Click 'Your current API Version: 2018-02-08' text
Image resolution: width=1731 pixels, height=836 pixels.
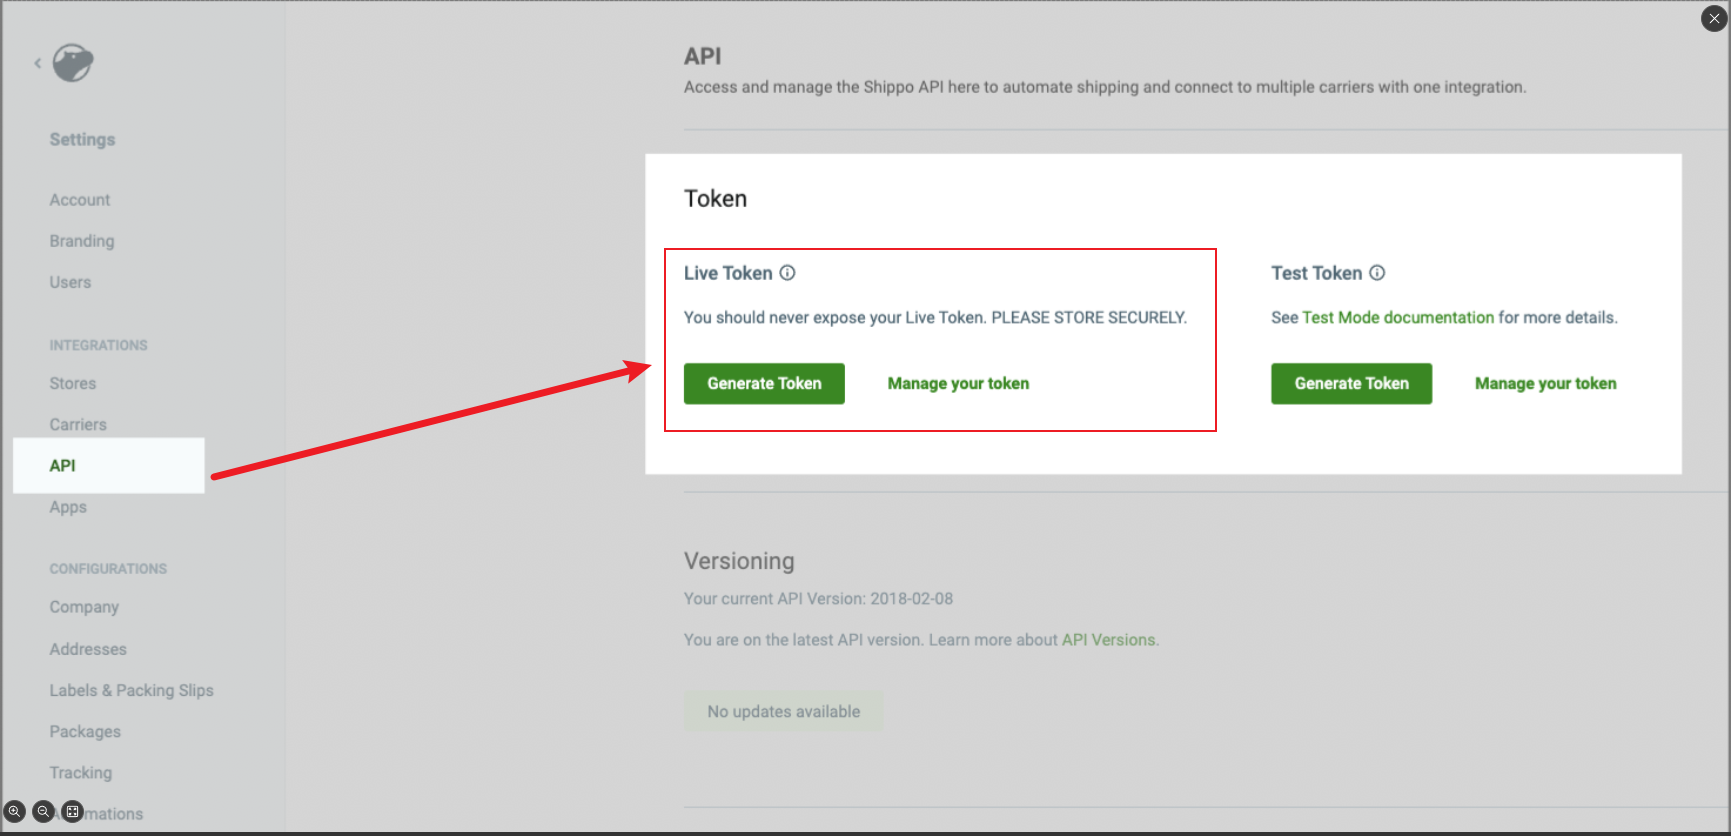[x=818, y=599]
